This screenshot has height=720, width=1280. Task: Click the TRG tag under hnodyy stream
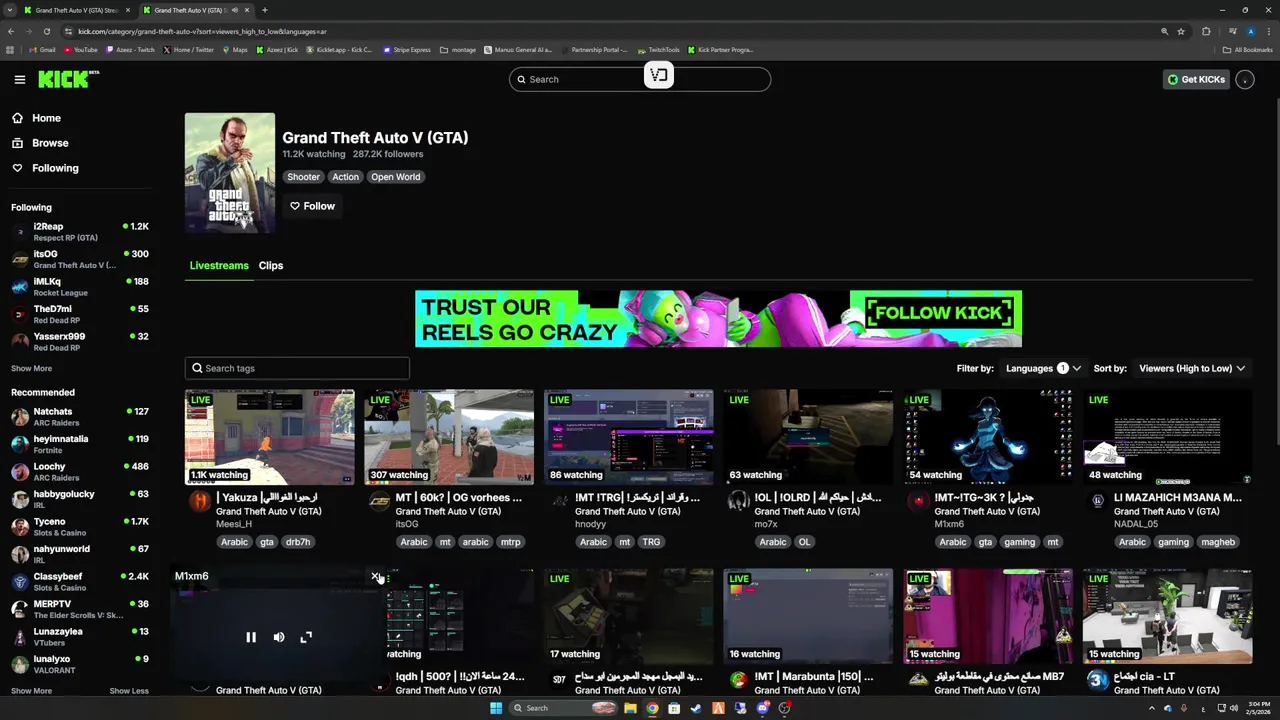click(651, 542)
